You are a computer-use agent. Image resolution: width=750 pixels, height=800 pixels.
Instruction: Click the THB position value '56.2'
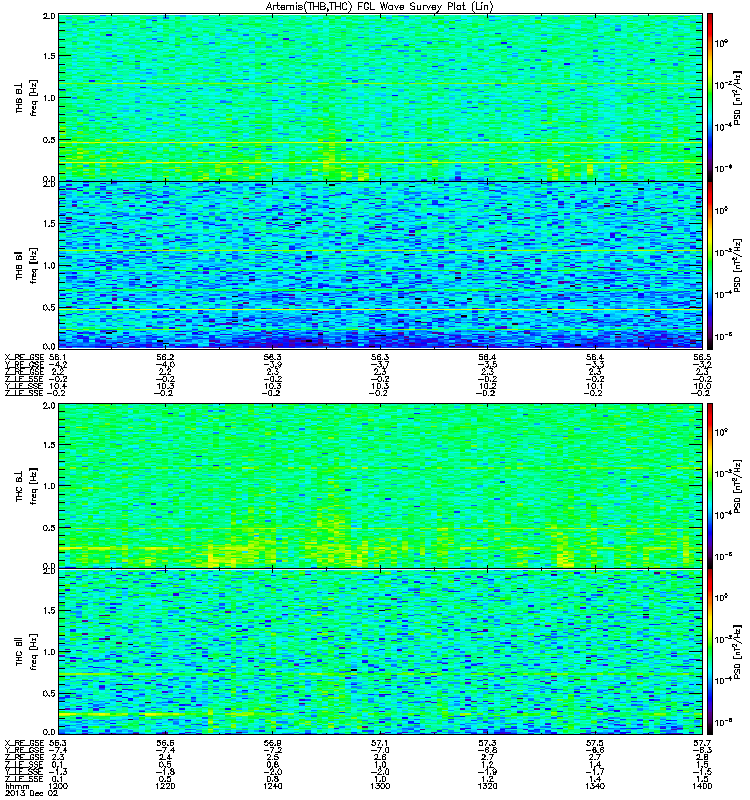click(x=165, y=357)
